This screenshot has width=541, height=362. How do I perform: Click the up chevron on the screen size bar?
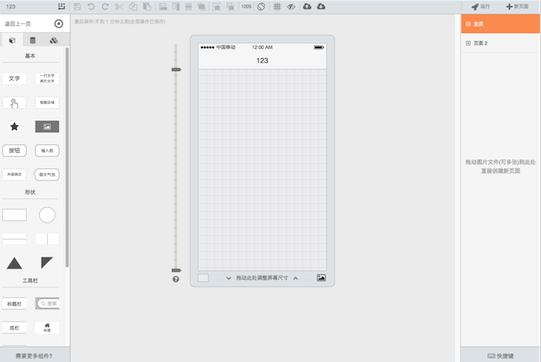pos(296,278)
